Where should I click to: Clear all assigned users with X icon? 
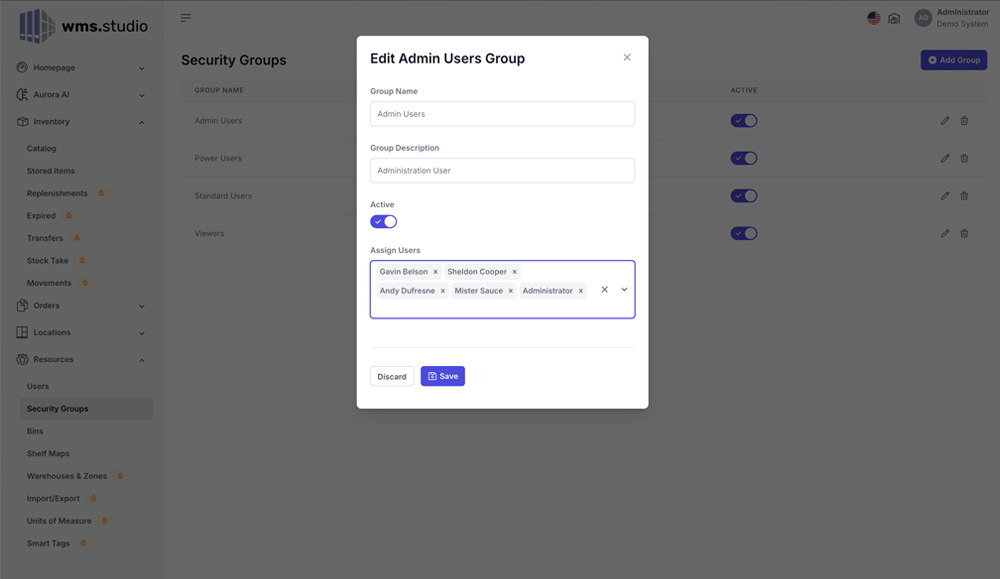pyautogui.click(x=604, y=290)
